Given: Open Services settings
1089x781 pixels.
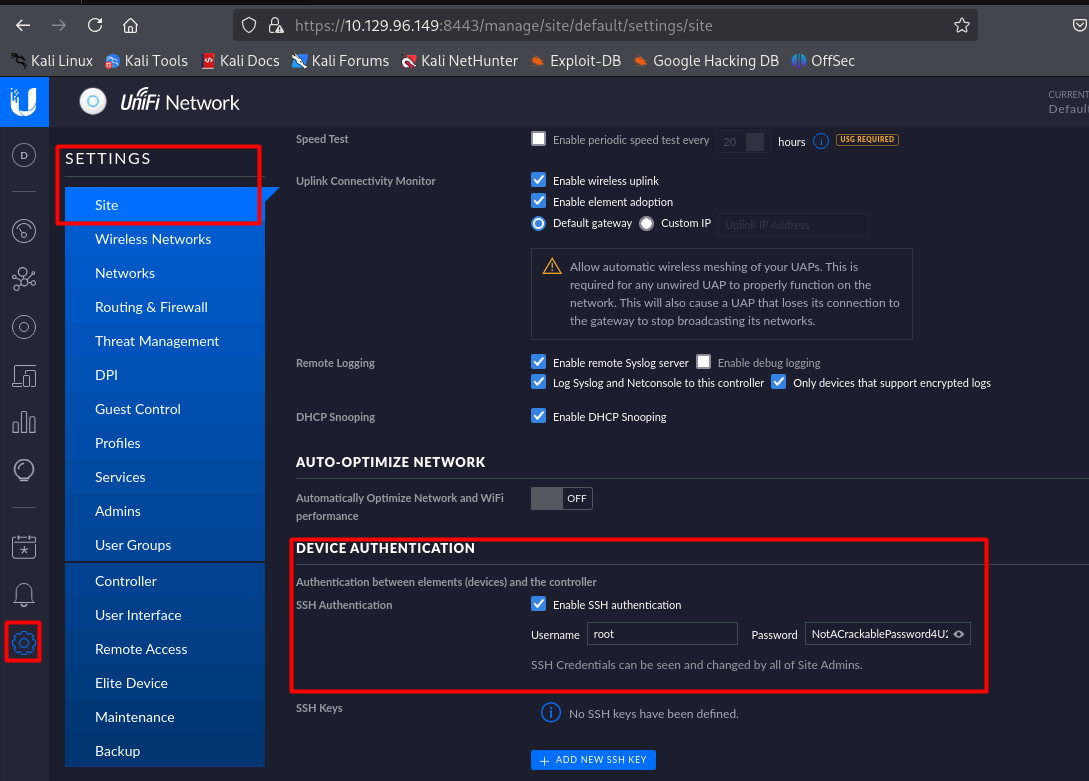Looking at the screenshot, I should click(x=165, y=477).
